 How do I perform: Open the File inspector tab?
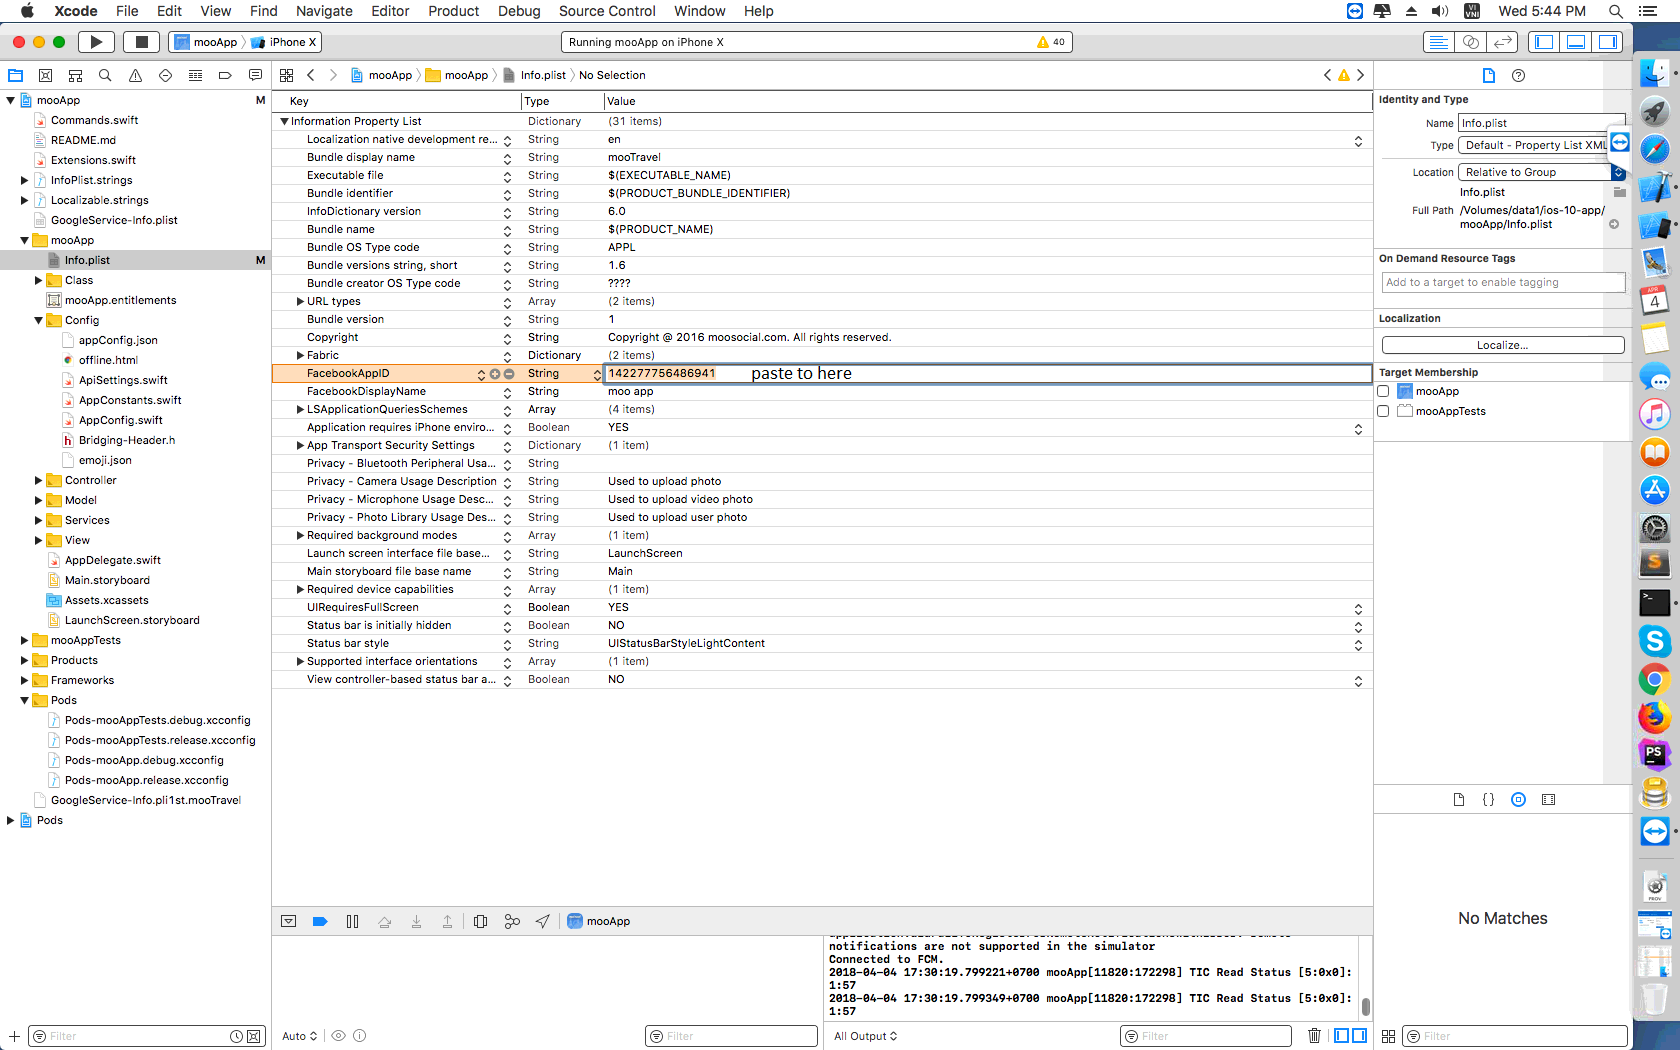pyautogui.click(x=1489, y=76)
